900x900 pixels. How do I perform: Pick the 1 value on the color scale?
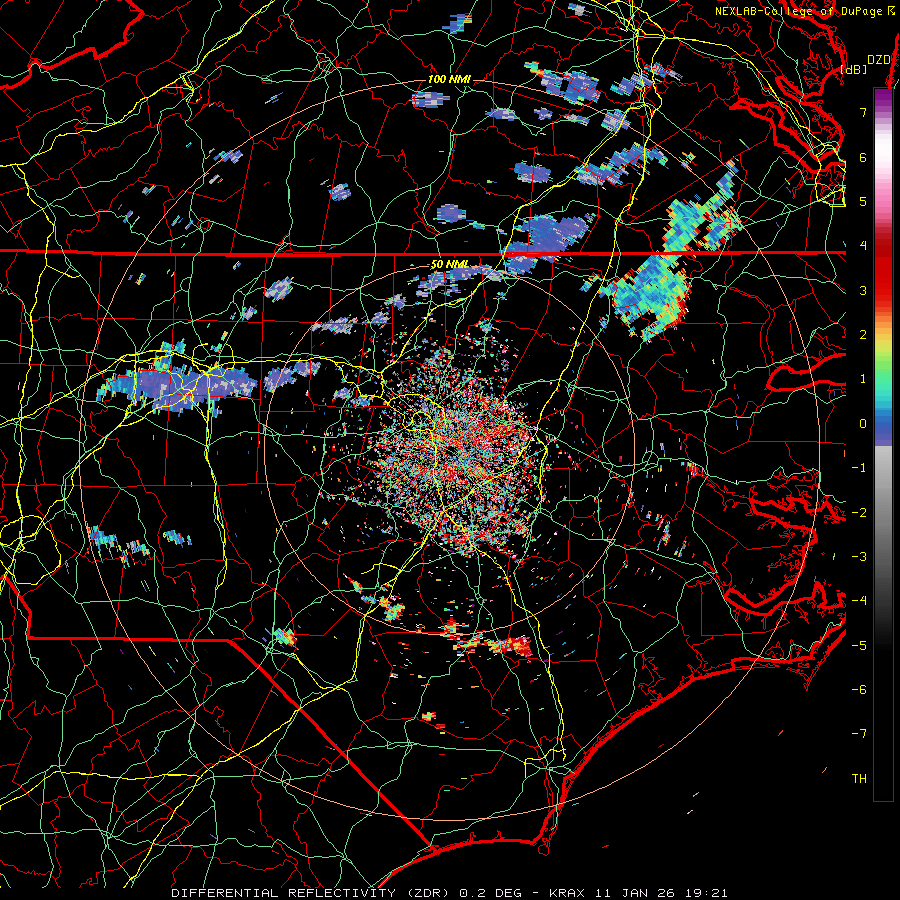(863, 379)
